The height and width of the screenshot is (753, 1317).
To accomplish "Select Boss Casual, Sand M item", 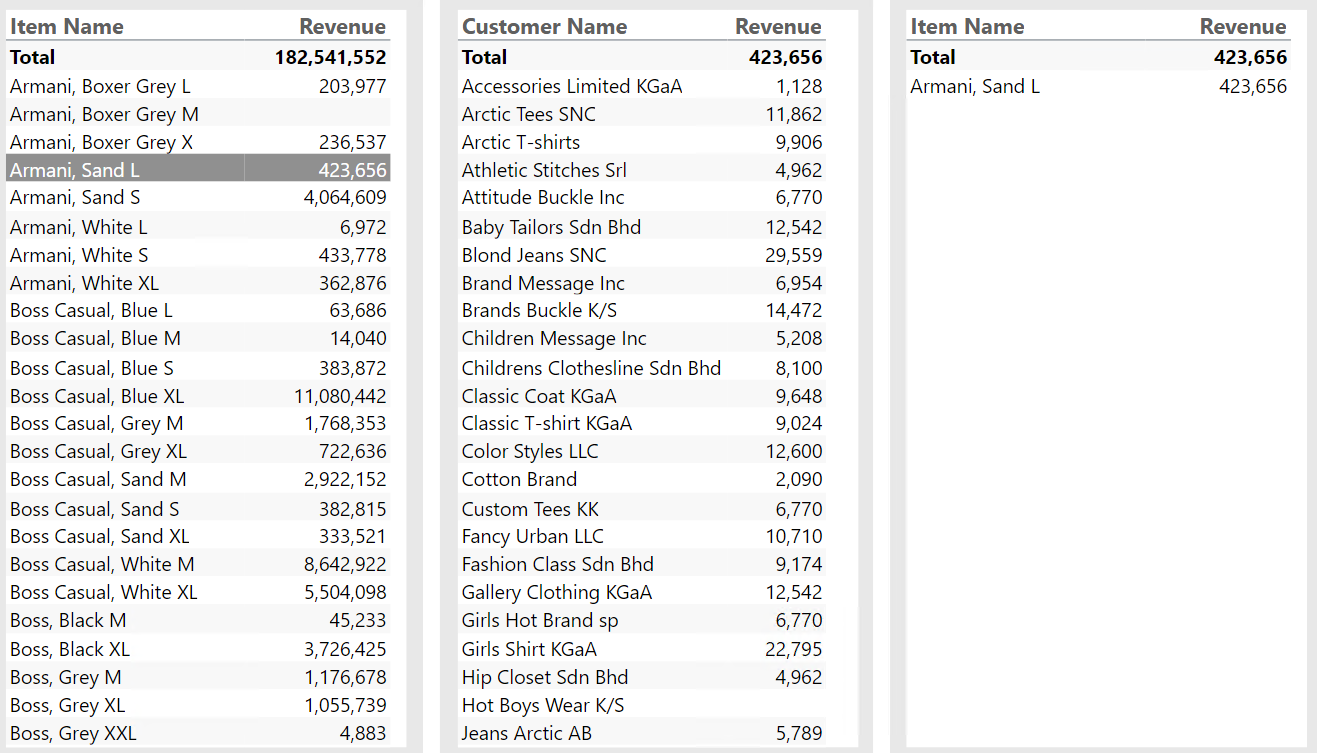I will (x=98, y=479).
